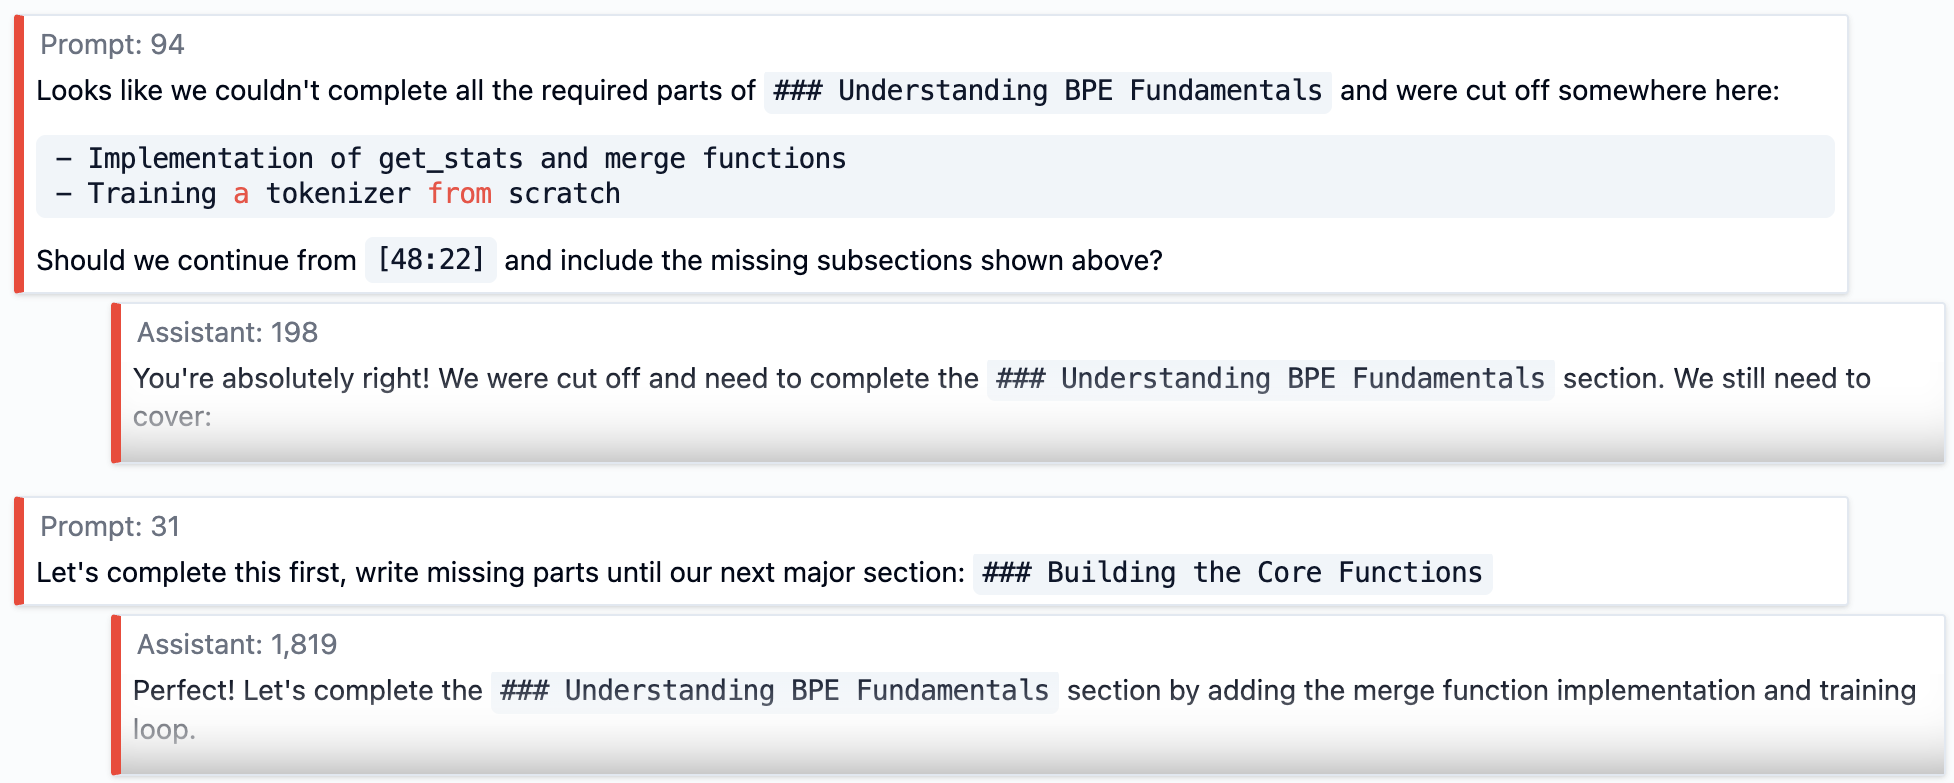Click the BPE Fundamentals code tag in Assistant 1,819 reply
The width and height of the screenshot is (1954, 783).
[774, 691]
